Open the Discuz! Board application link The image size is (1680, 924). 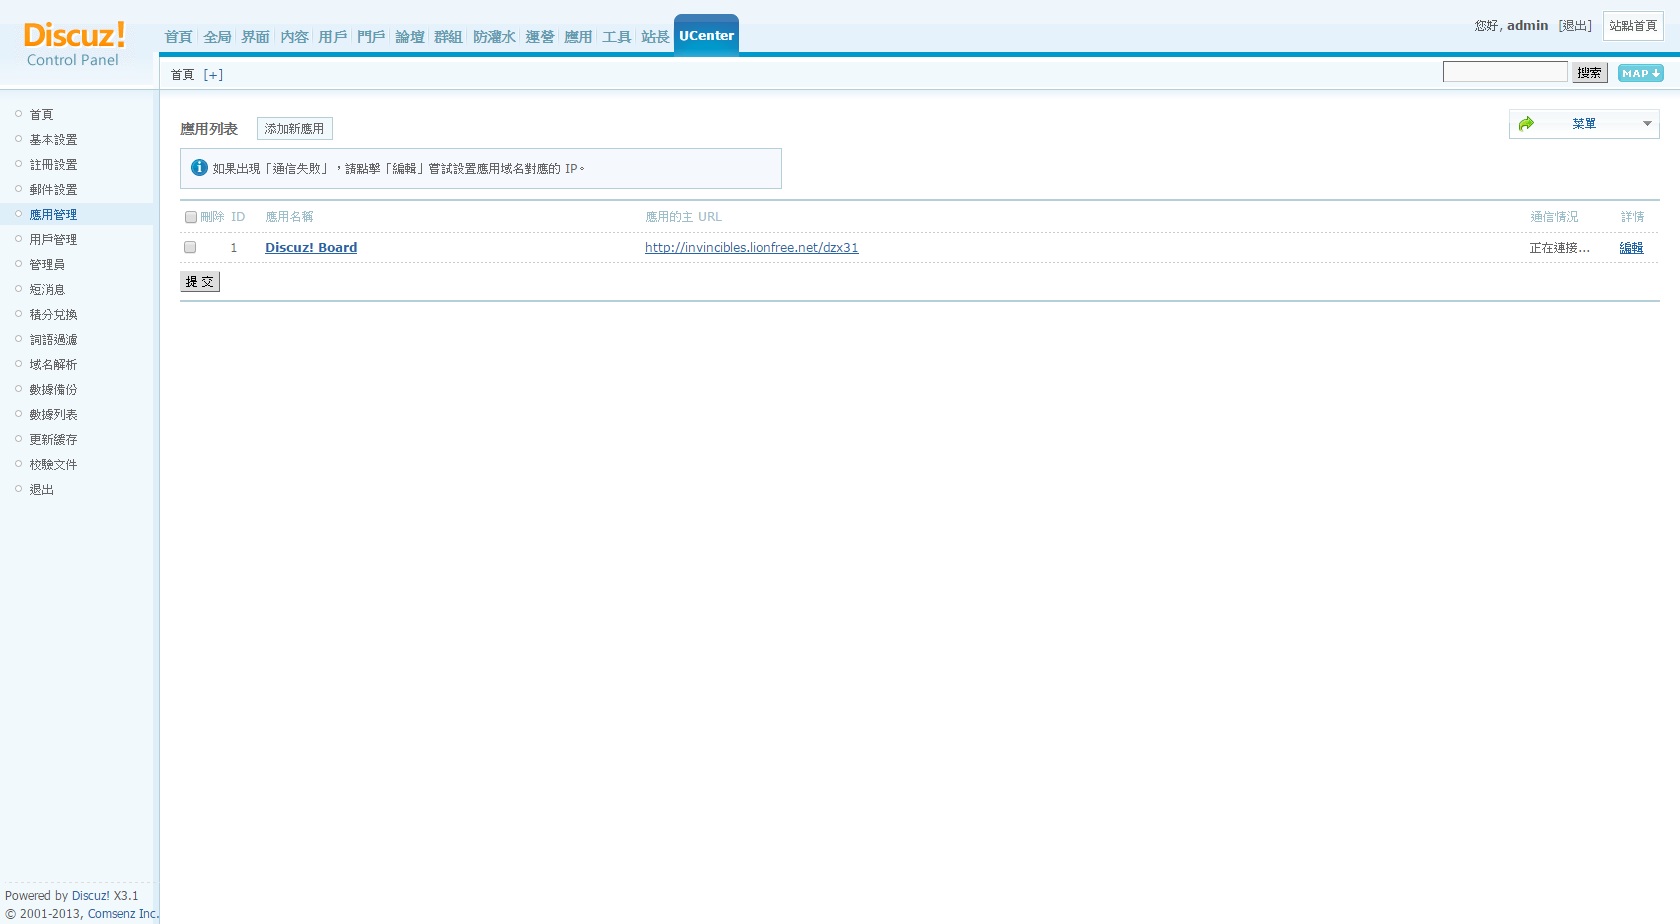pyautogui.click(x=311, y=248)
